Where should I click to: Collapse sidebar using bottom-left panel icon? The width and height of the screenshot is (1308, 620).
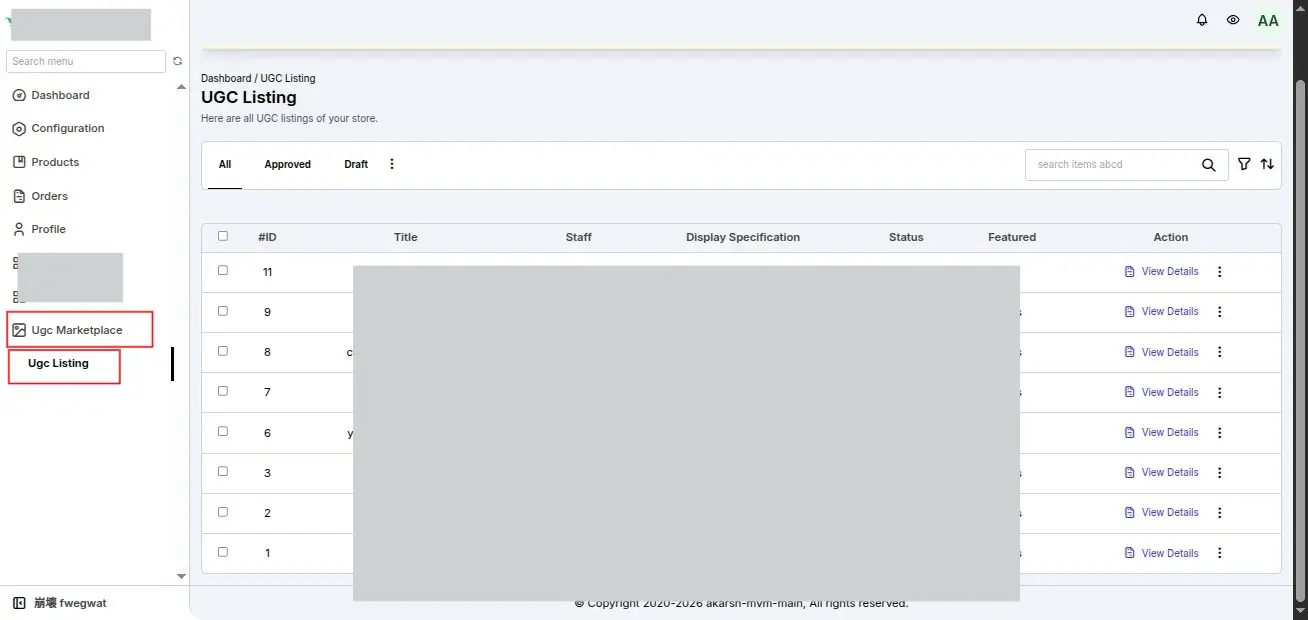[x=19, y=603]
